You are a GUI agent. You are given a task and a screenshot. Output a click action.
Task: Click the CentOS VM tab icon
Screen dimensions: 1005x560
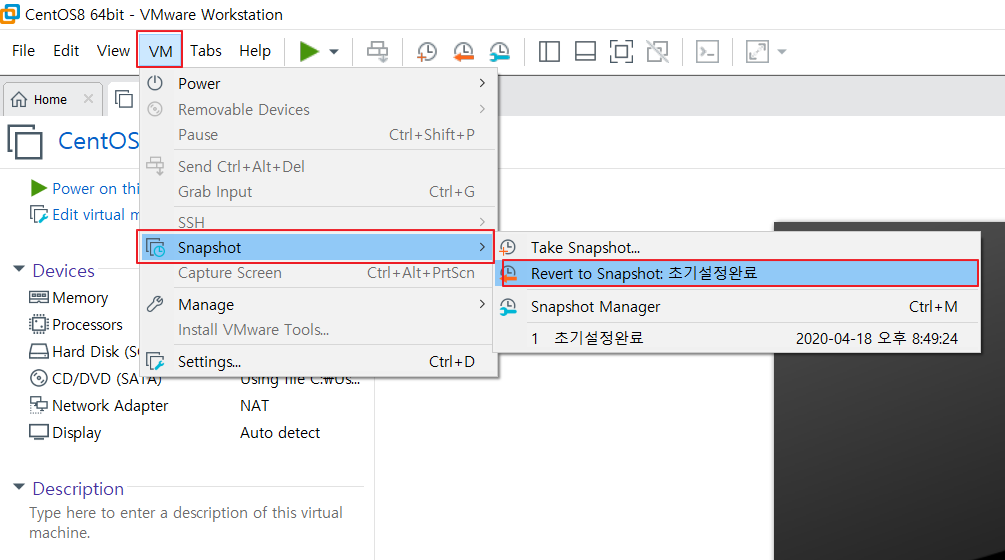pos(124,99)
